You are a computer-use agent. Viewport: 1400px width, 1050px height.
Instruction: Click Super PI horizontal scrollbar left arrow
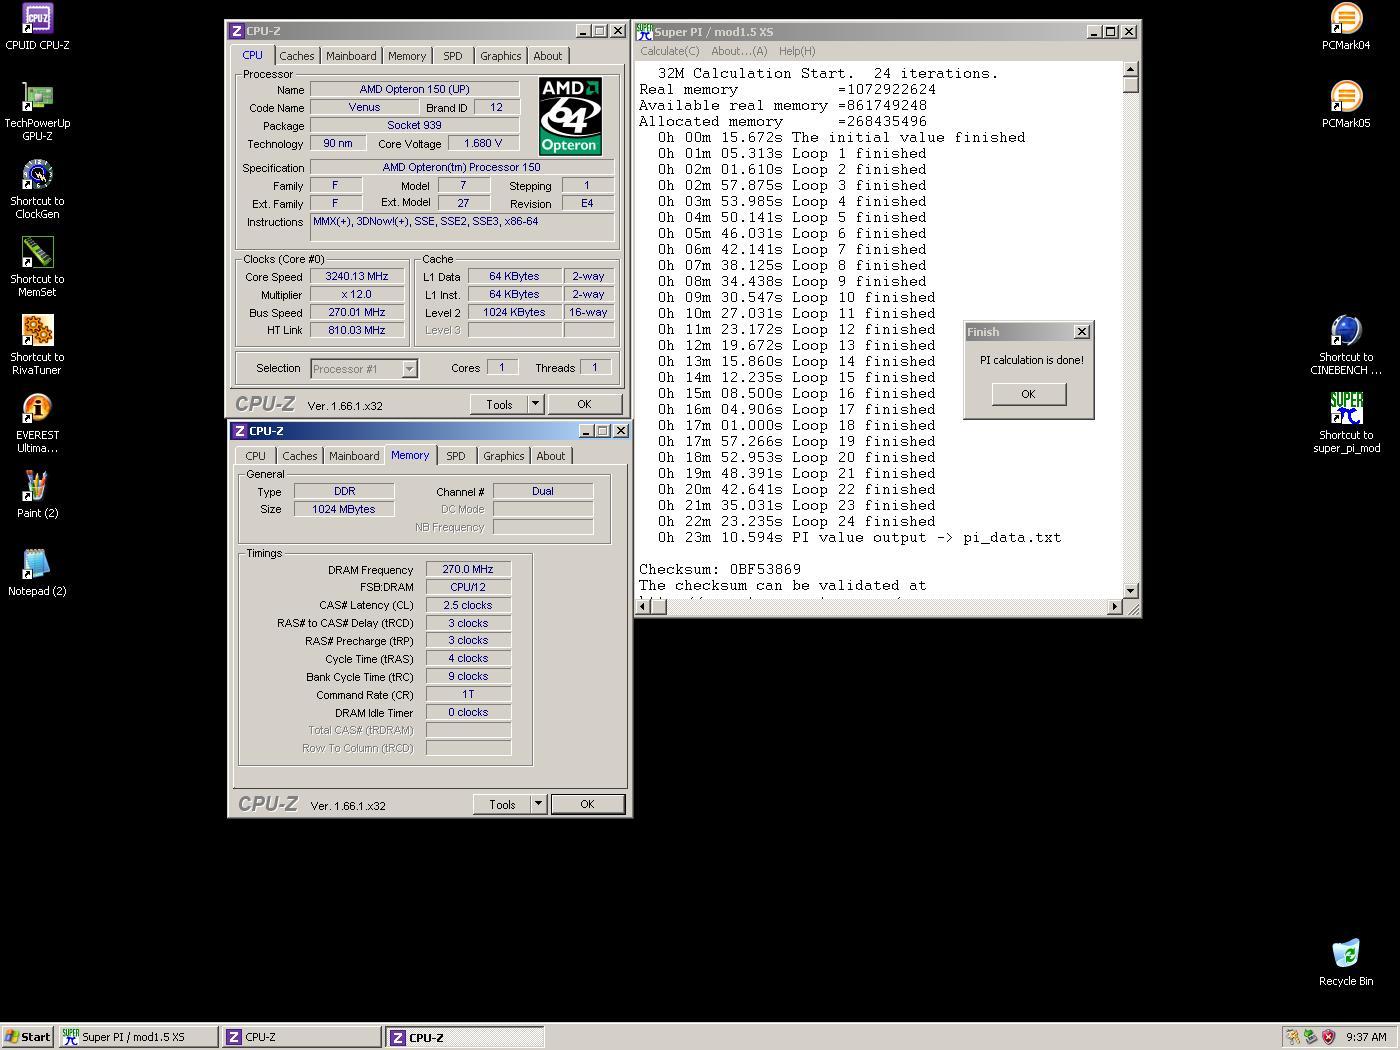[643, 607]
